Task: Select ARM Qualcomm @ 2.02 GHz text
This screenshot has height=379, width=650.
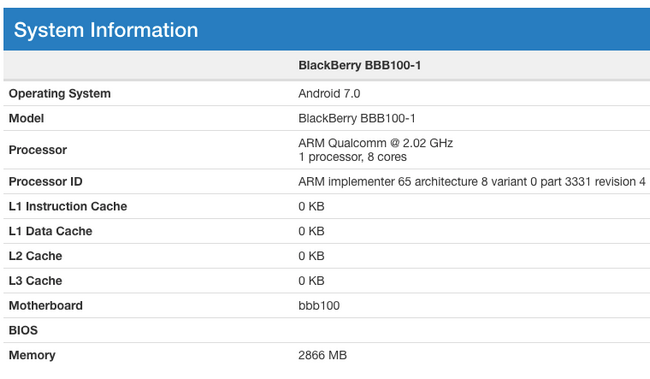Action: click(x=376, y=143)
